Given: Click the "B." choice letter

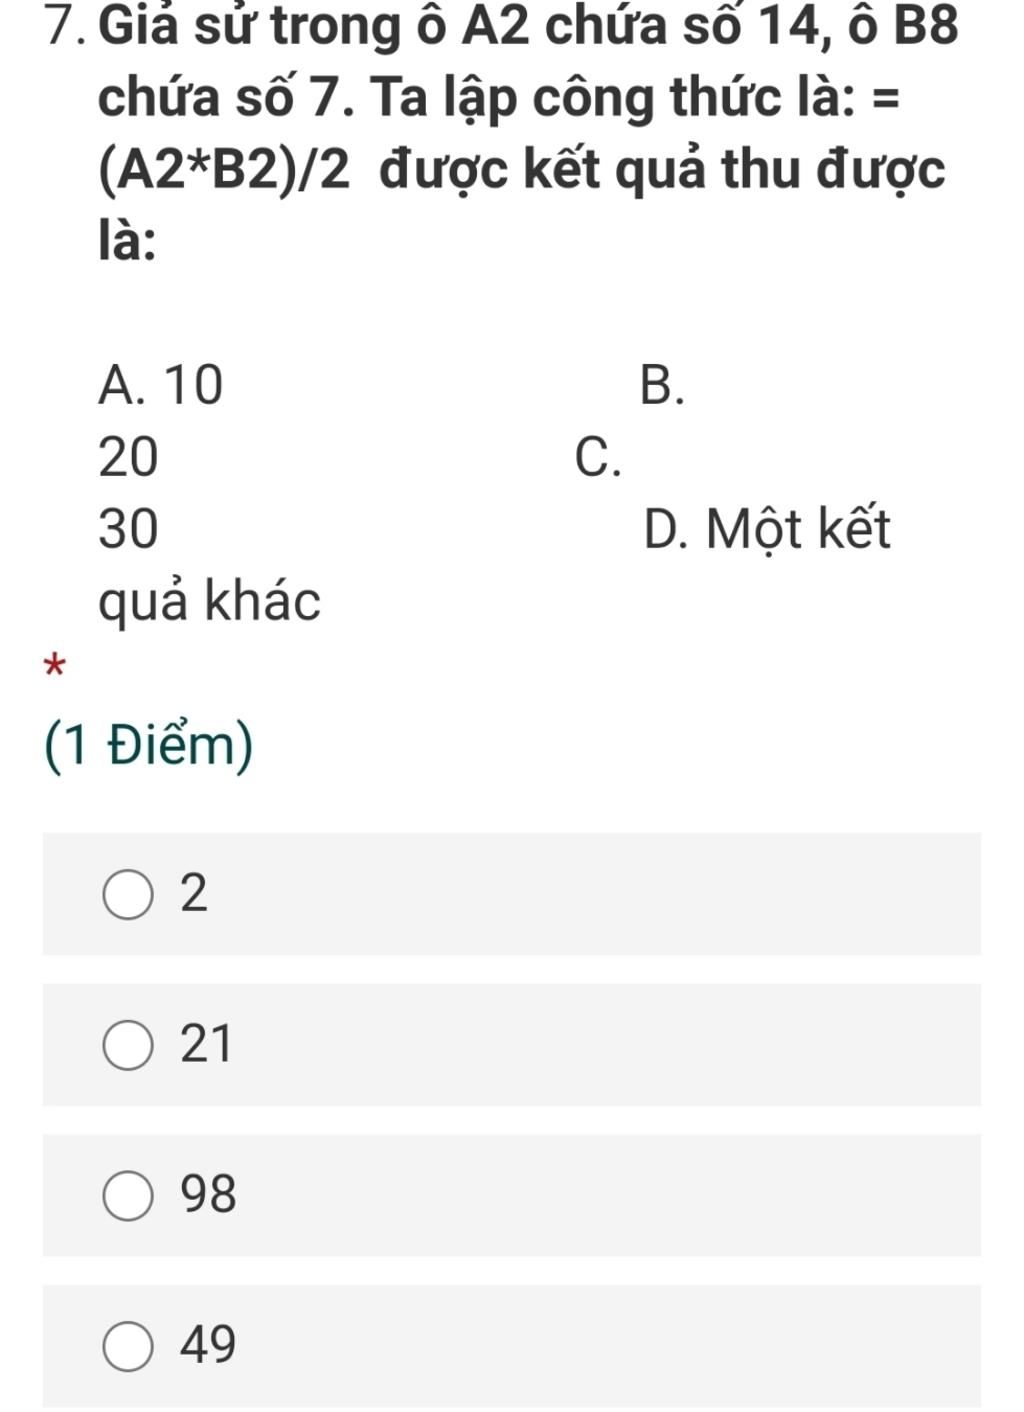Looking at the screenshot, I should click(663, 386).
